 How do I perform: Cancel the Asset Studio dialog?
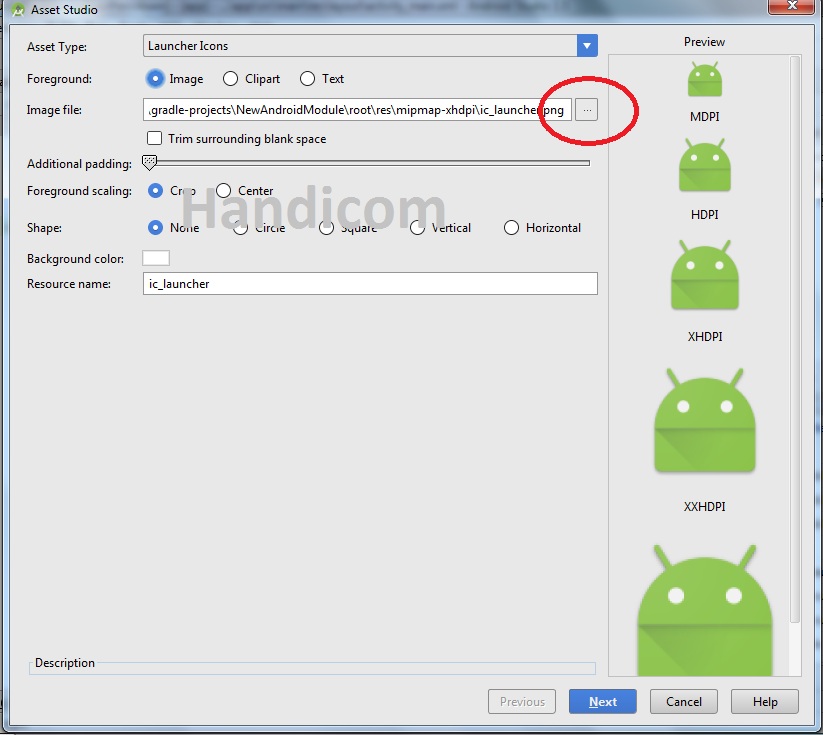(x=683, y=701)
